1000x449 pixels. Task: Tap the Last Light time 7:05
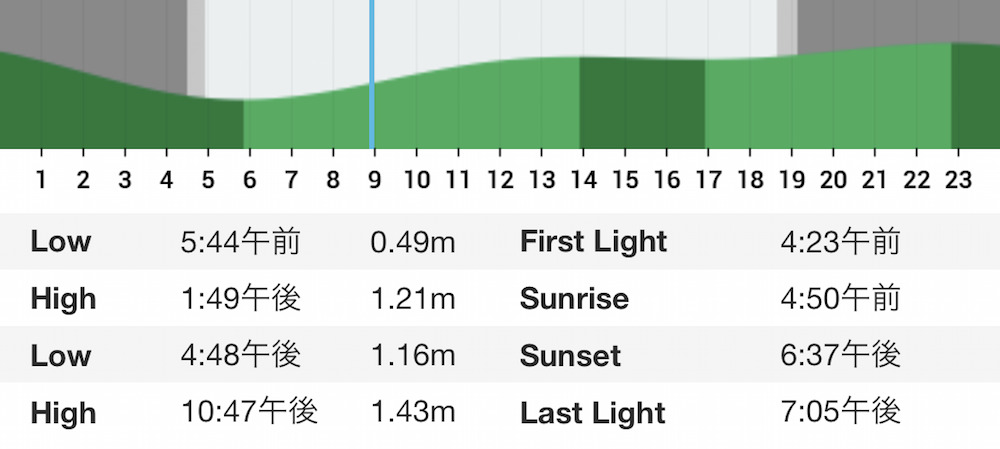pyautogui.click(x=840, y=412)
